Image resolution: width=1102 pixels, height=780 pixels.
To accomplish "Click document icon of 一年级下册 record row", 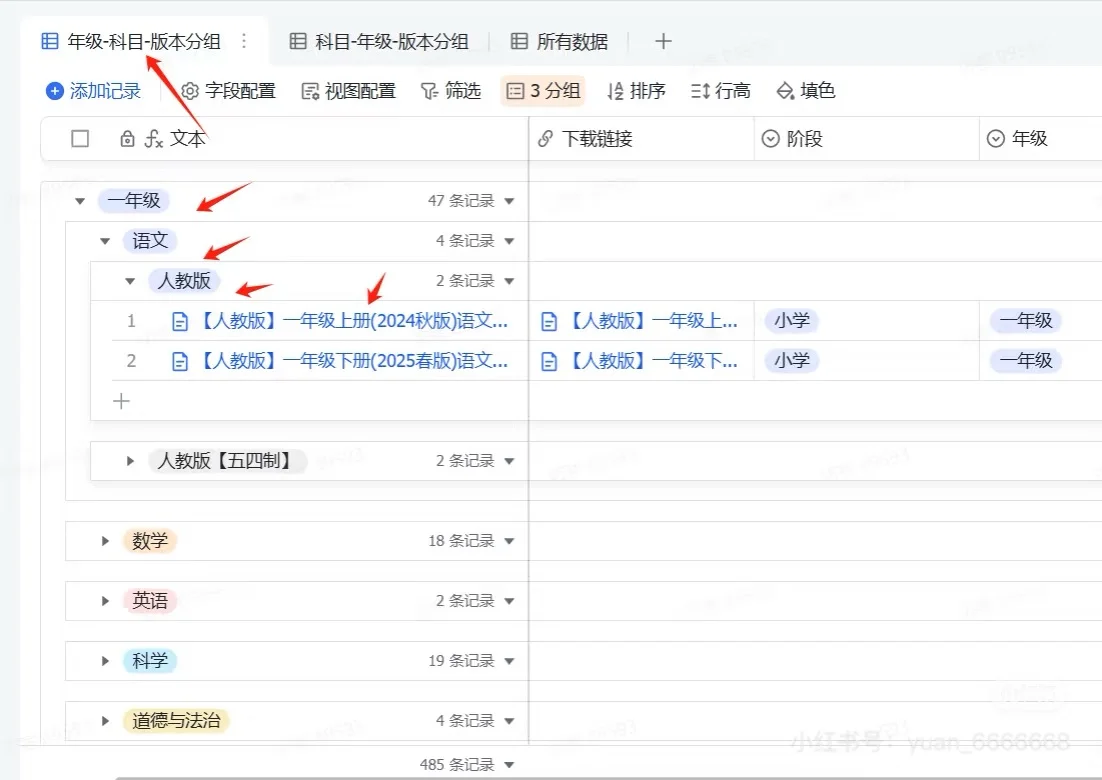I will tap(180, 362).
